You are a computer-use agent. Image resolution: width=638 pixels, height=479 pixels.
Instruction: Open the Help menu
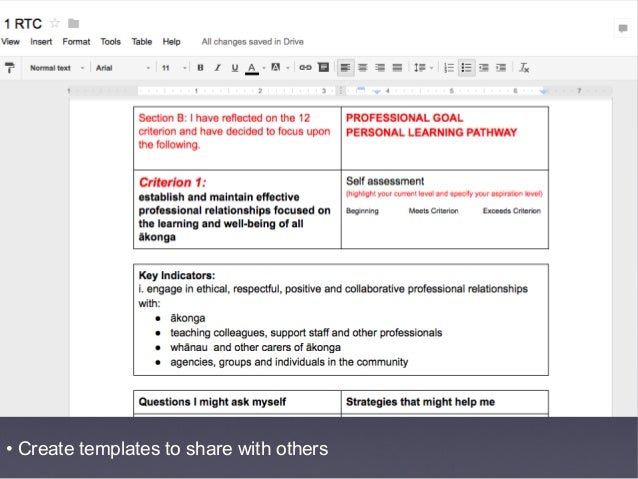[171, 42]
